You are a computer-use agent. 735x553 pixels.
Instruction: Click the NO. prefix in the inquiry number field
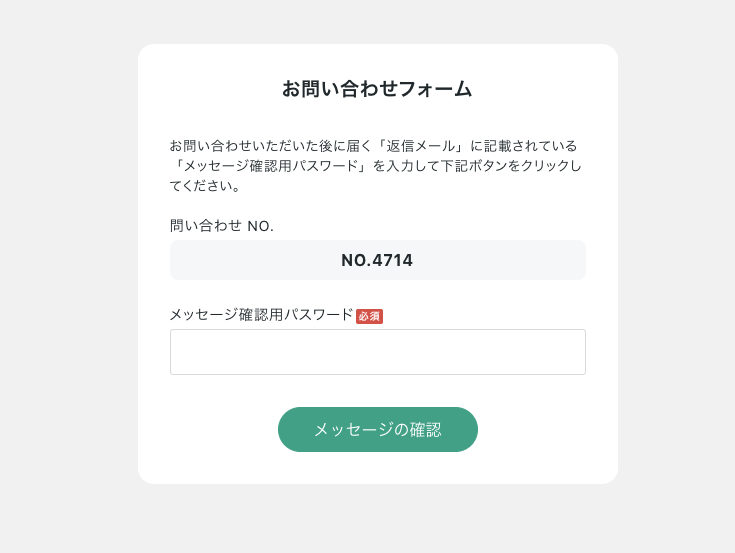click(x=355, y=261)
